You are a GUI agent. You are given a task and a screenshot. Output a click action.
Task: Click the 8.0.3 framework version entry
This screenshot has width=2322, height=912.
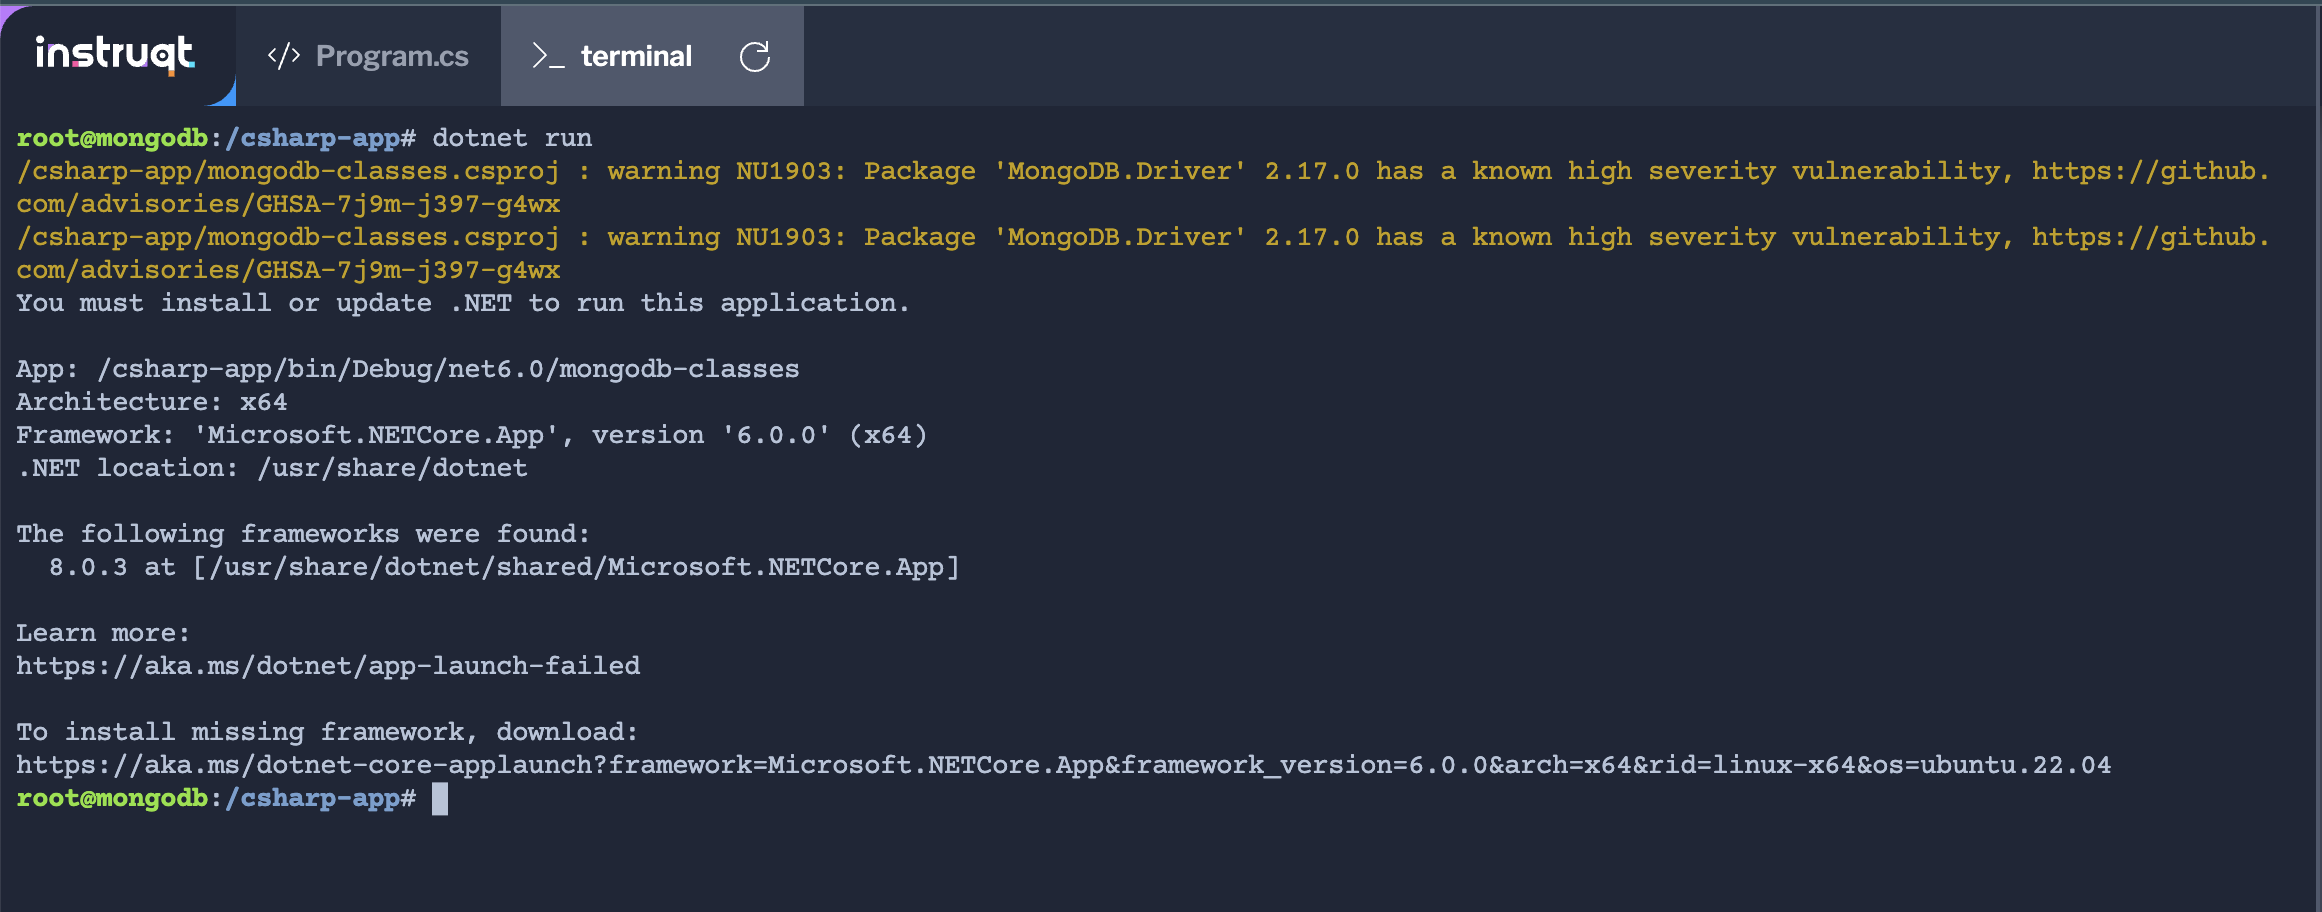[88, 567]
